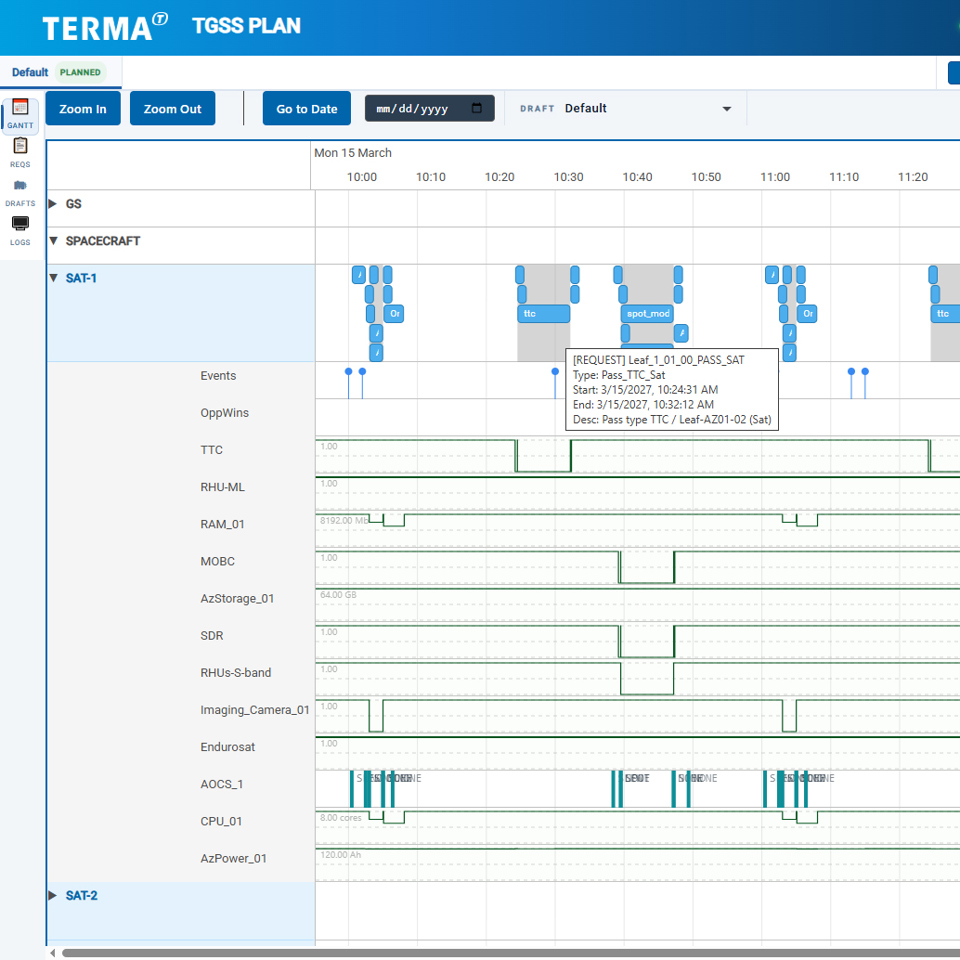Image resolution: width=960 pixels, height=960 pixels.
Task: Click the Go to Date button
Action: 307,108
